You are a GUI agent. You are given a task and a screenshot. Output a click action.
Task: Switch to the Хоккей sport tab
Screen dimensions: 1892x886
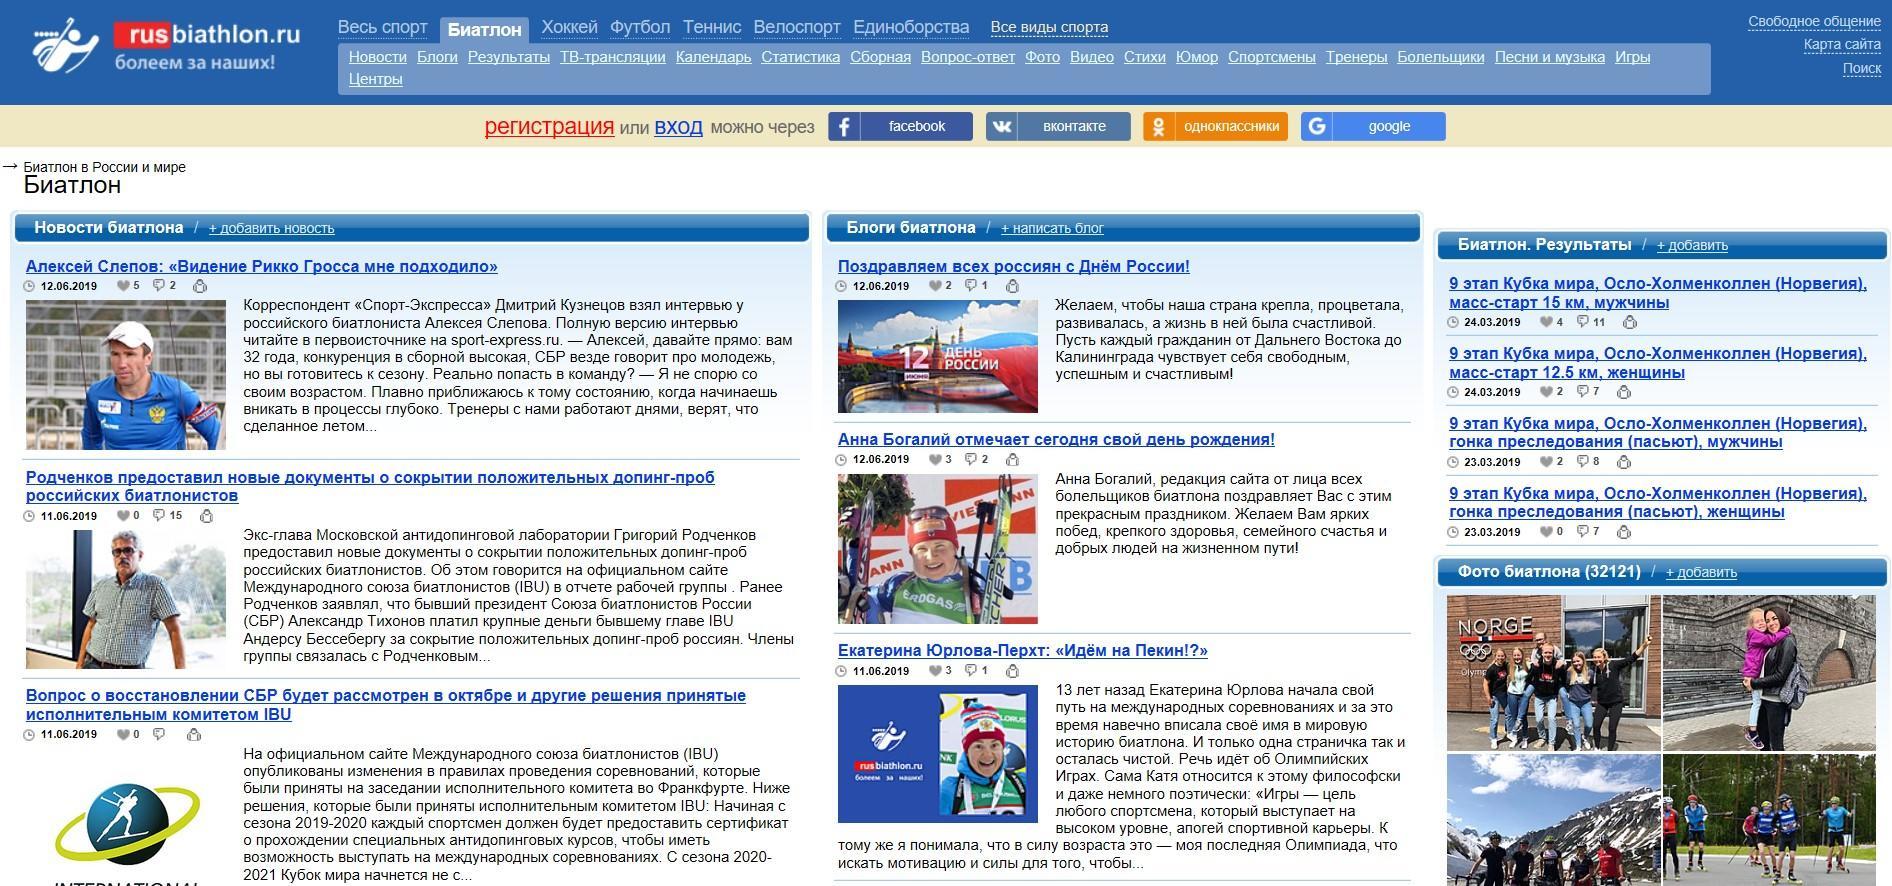coord(569,27)
